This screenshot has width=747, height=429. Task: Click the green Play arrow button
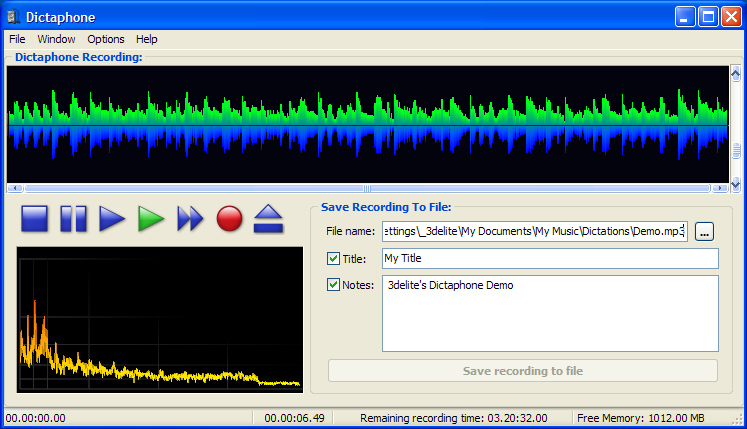pos(151,219)
